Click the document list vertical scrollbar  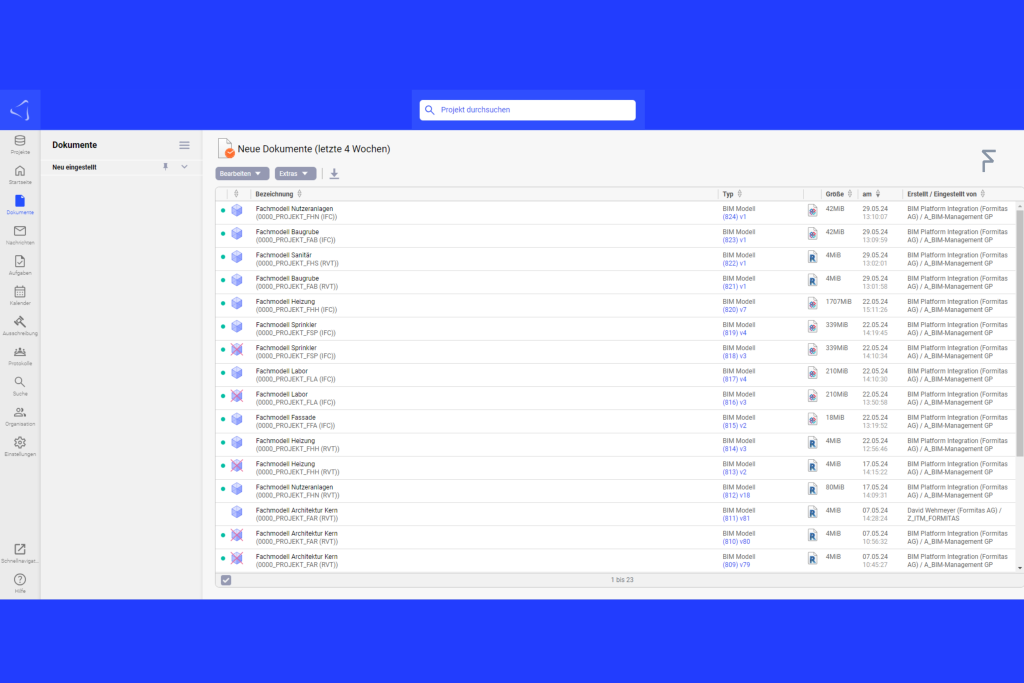[x=1019, y=330]
